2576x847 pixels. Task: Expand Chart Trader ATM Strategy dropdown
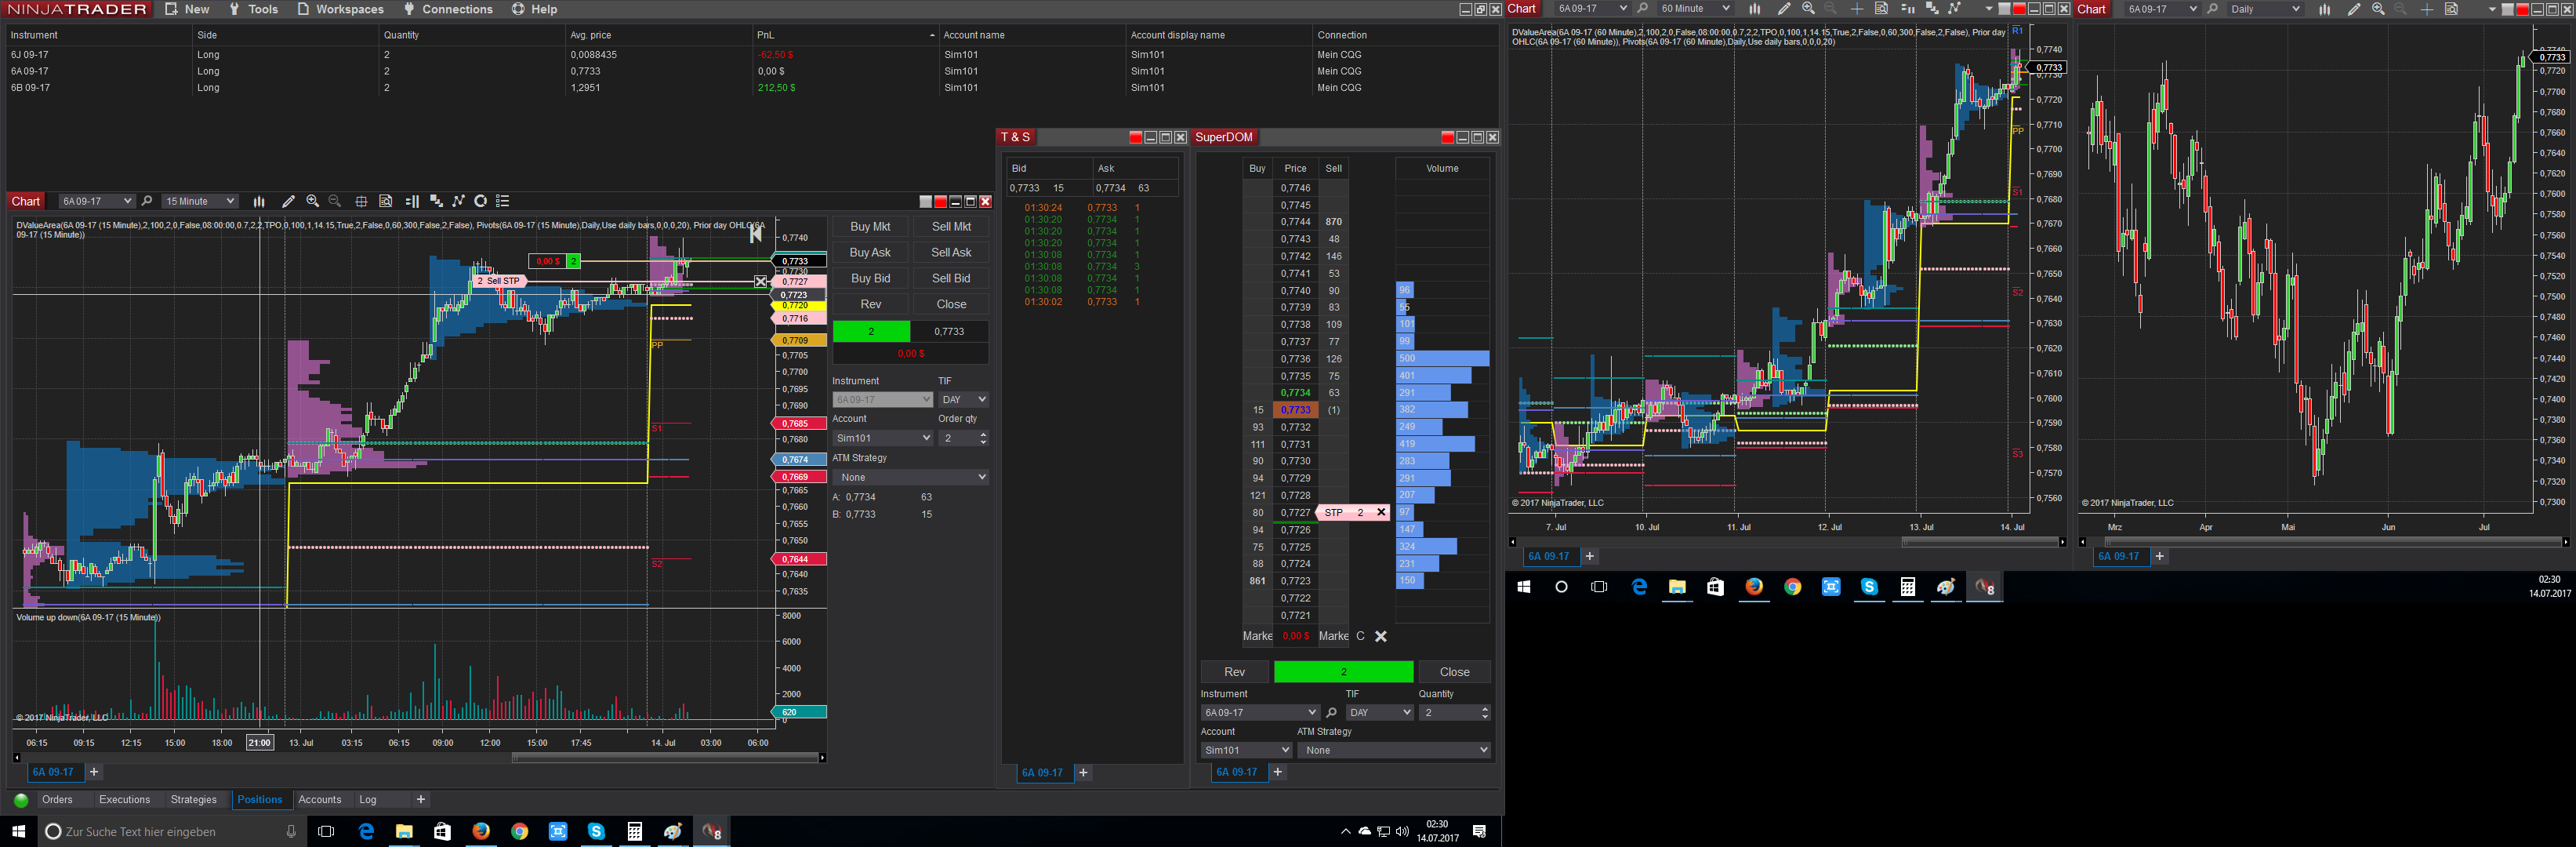(911, 477)
